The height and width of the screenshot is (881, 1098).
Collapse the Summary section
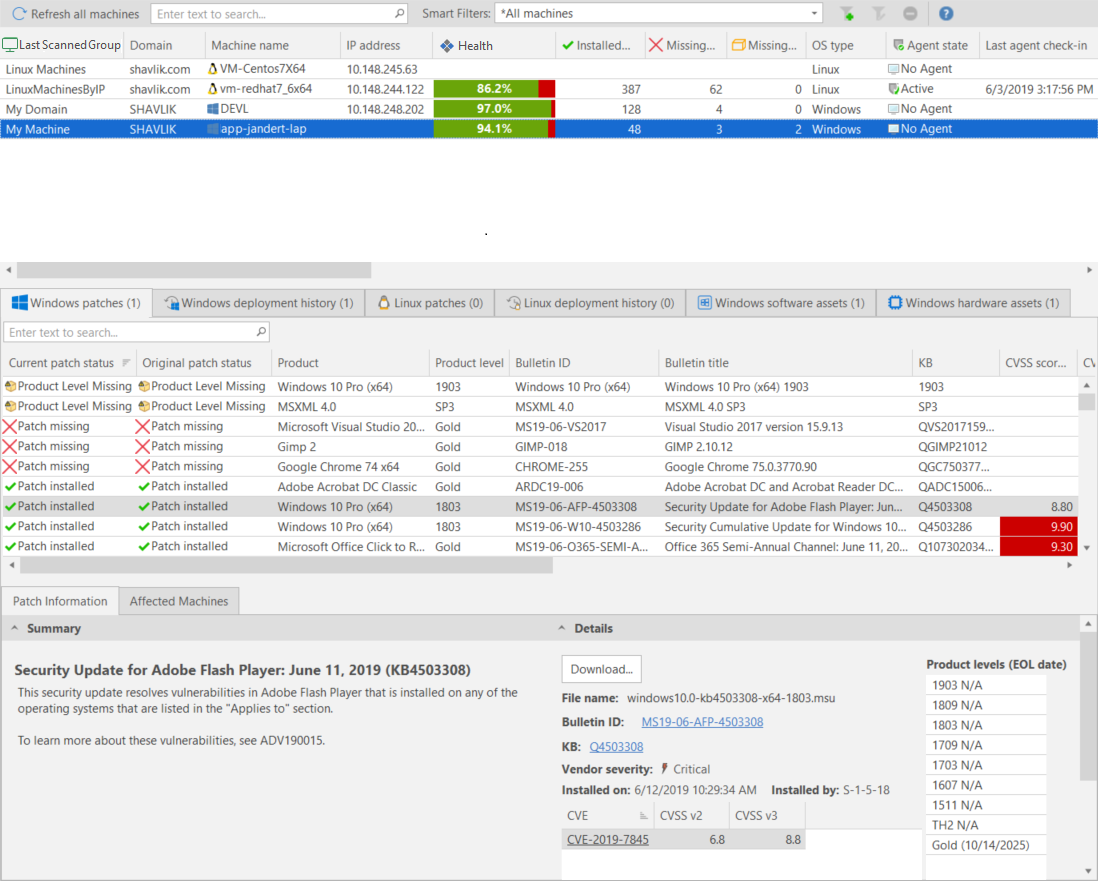click(x=14, y=628)
